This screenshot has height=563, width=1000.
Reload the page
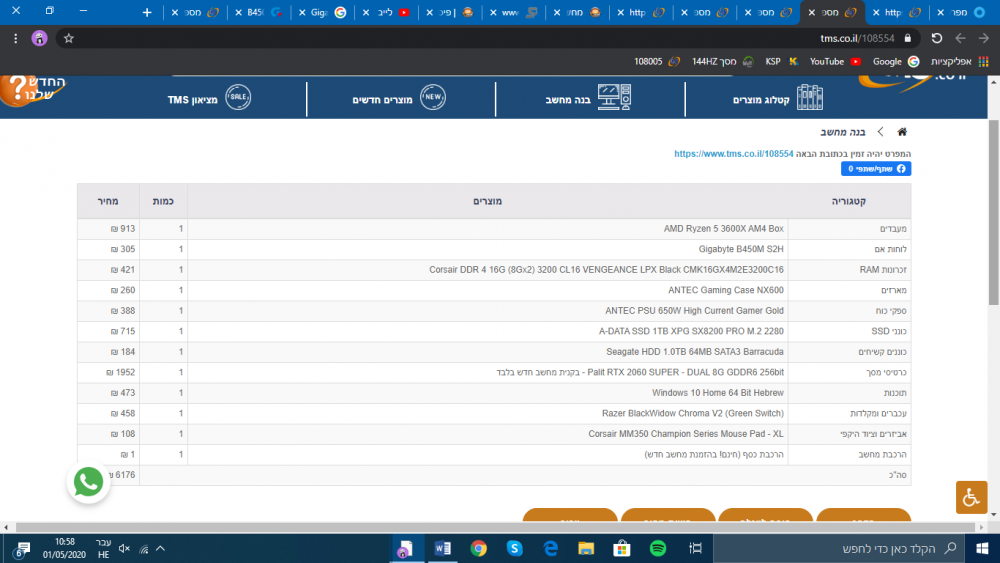click(x=936, y=38)
